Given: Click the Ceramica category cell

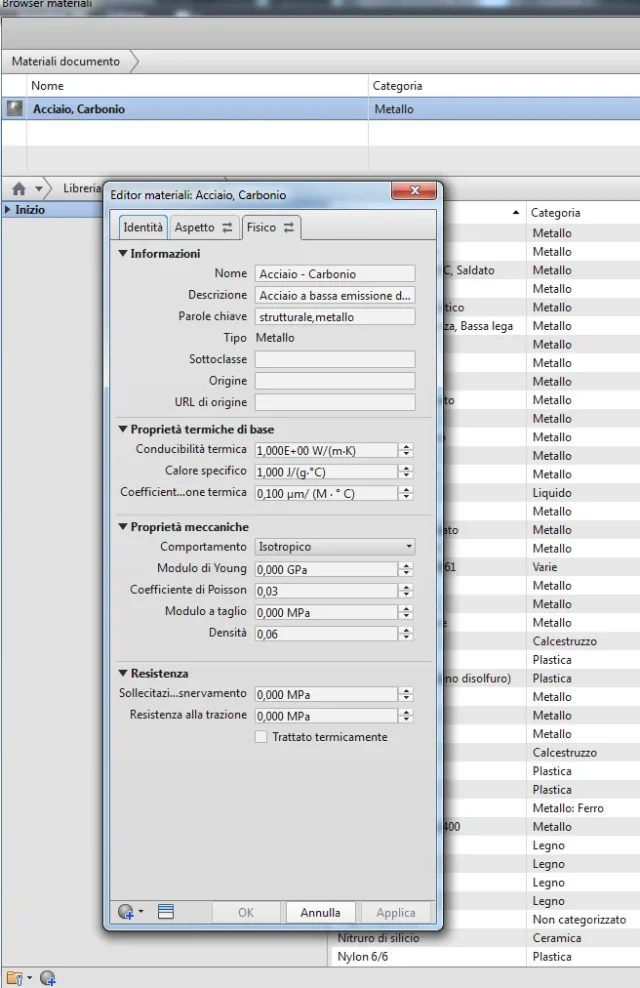Looking at the screenshot, I should click(x=556, y=938).
